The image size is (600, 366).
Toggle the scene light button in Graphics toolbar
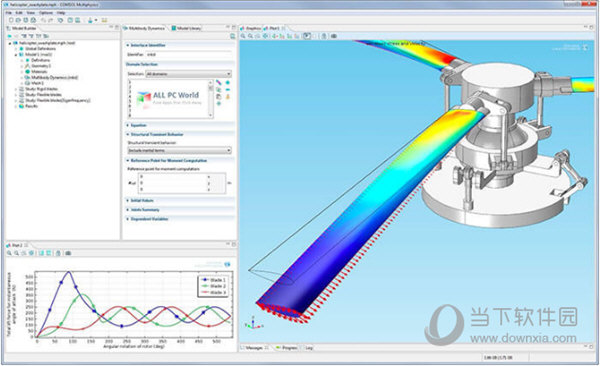pos(307,36)
